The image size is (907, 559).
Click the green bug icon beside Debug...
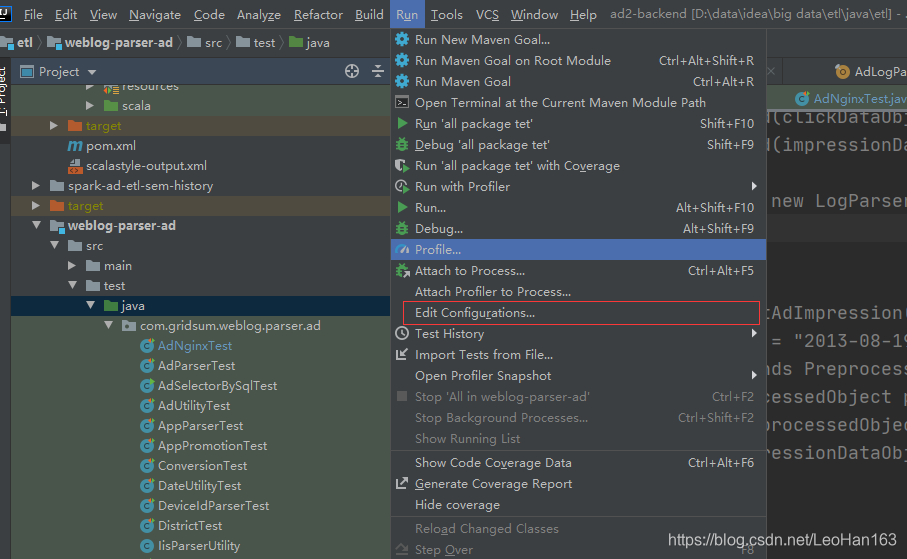[402, 229]
